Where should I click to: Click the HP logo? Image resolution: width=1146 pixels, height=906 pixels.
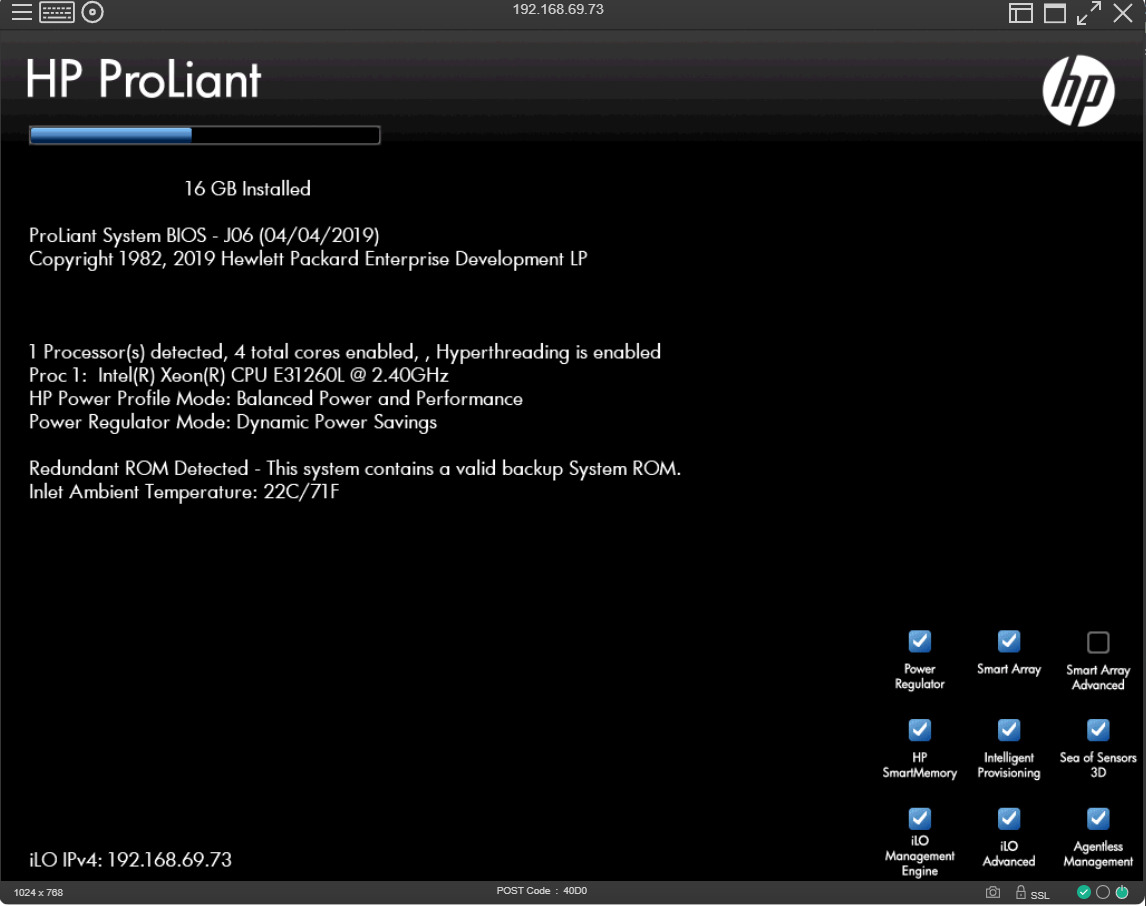1078,91
